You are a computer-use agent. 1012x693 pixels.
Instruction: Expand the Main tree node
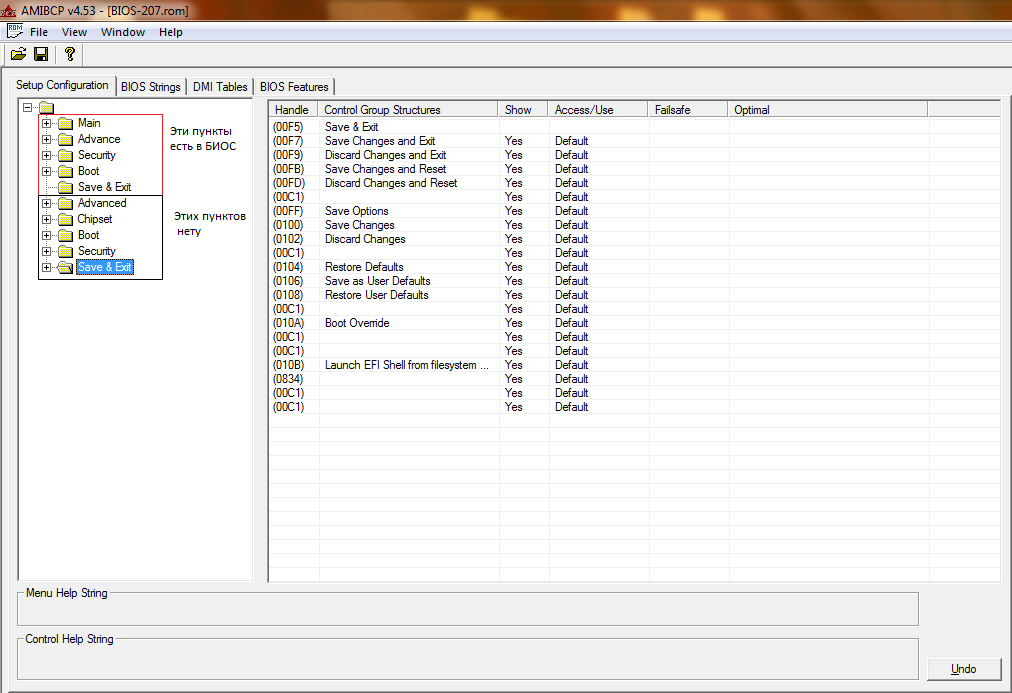point(47,124)
